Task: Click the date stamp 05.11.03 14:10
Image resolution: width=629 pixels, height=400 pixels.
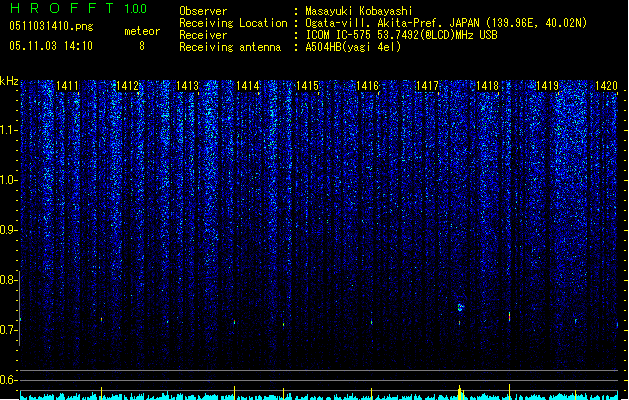Action: coord(51,46)
